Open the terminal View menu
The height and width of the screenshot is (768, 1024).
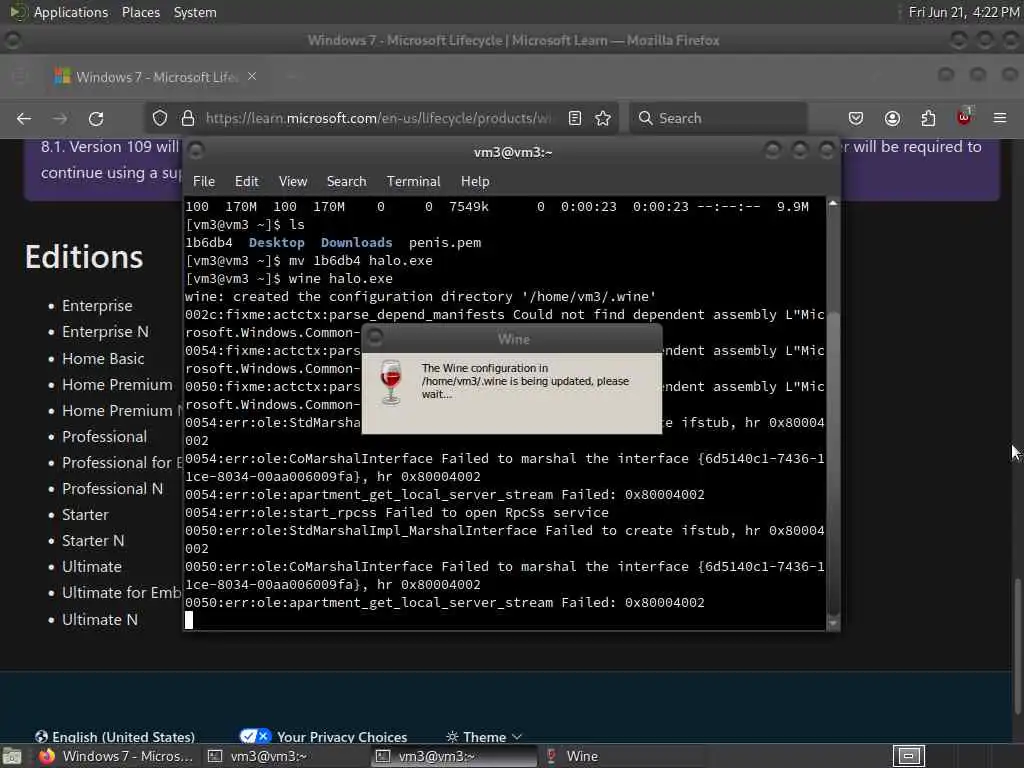tap(293, 182)
